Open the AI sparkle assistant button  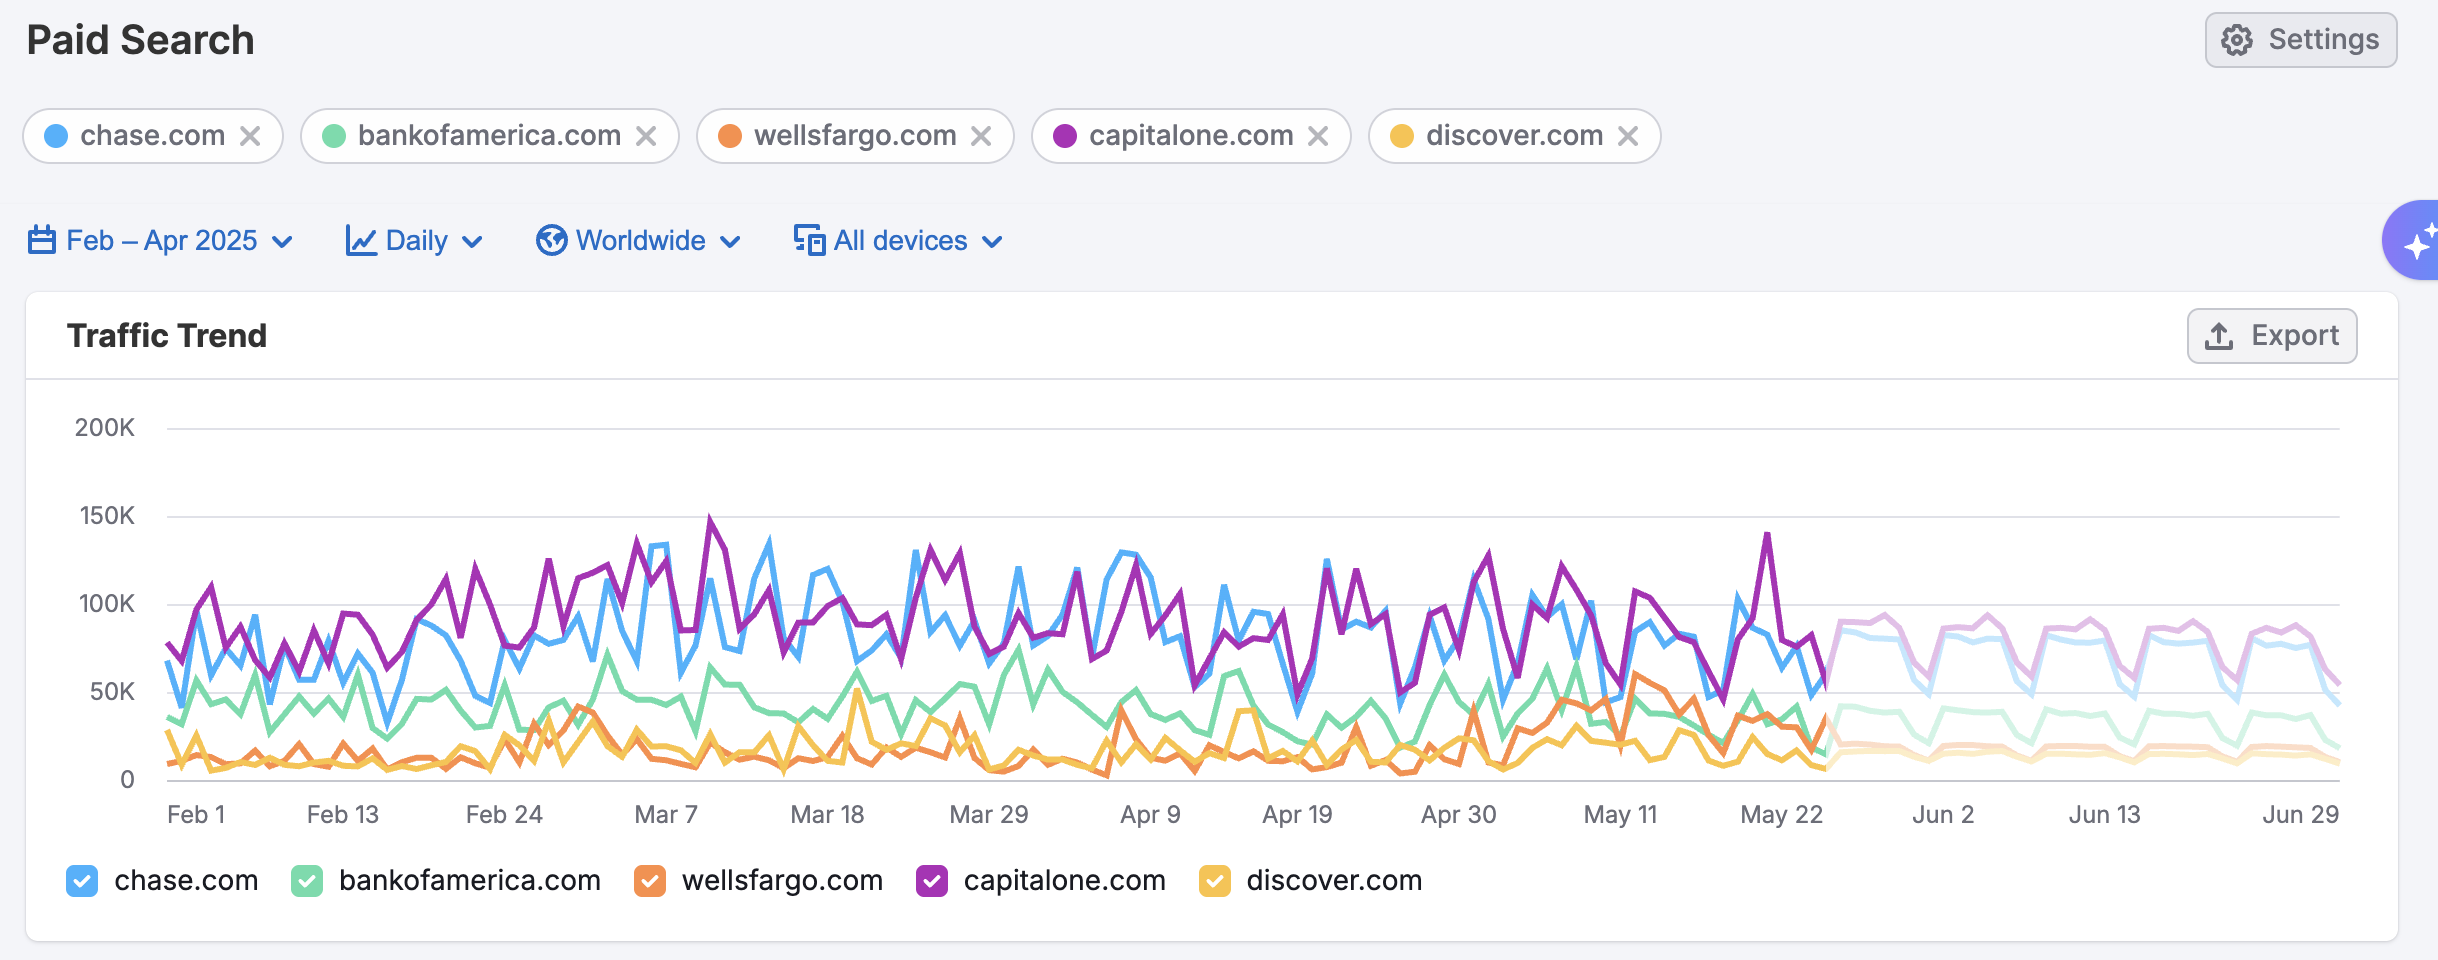tap(2416, 242)
